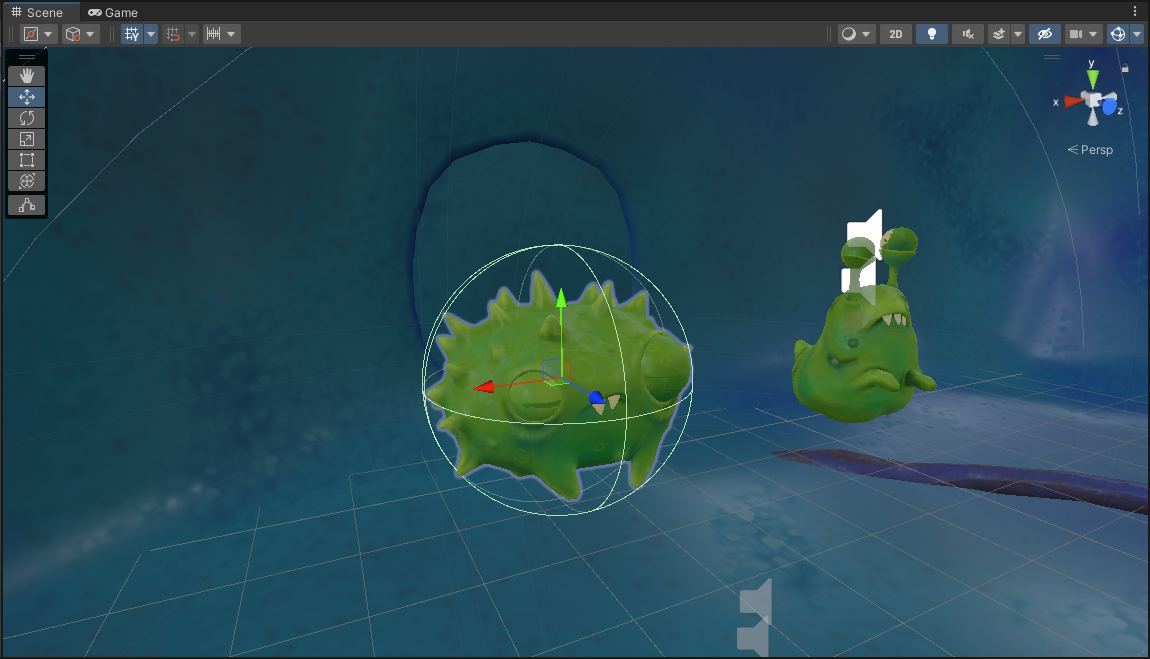
Task: Toggle gizmos display icon
Action: pos(1118,34)
